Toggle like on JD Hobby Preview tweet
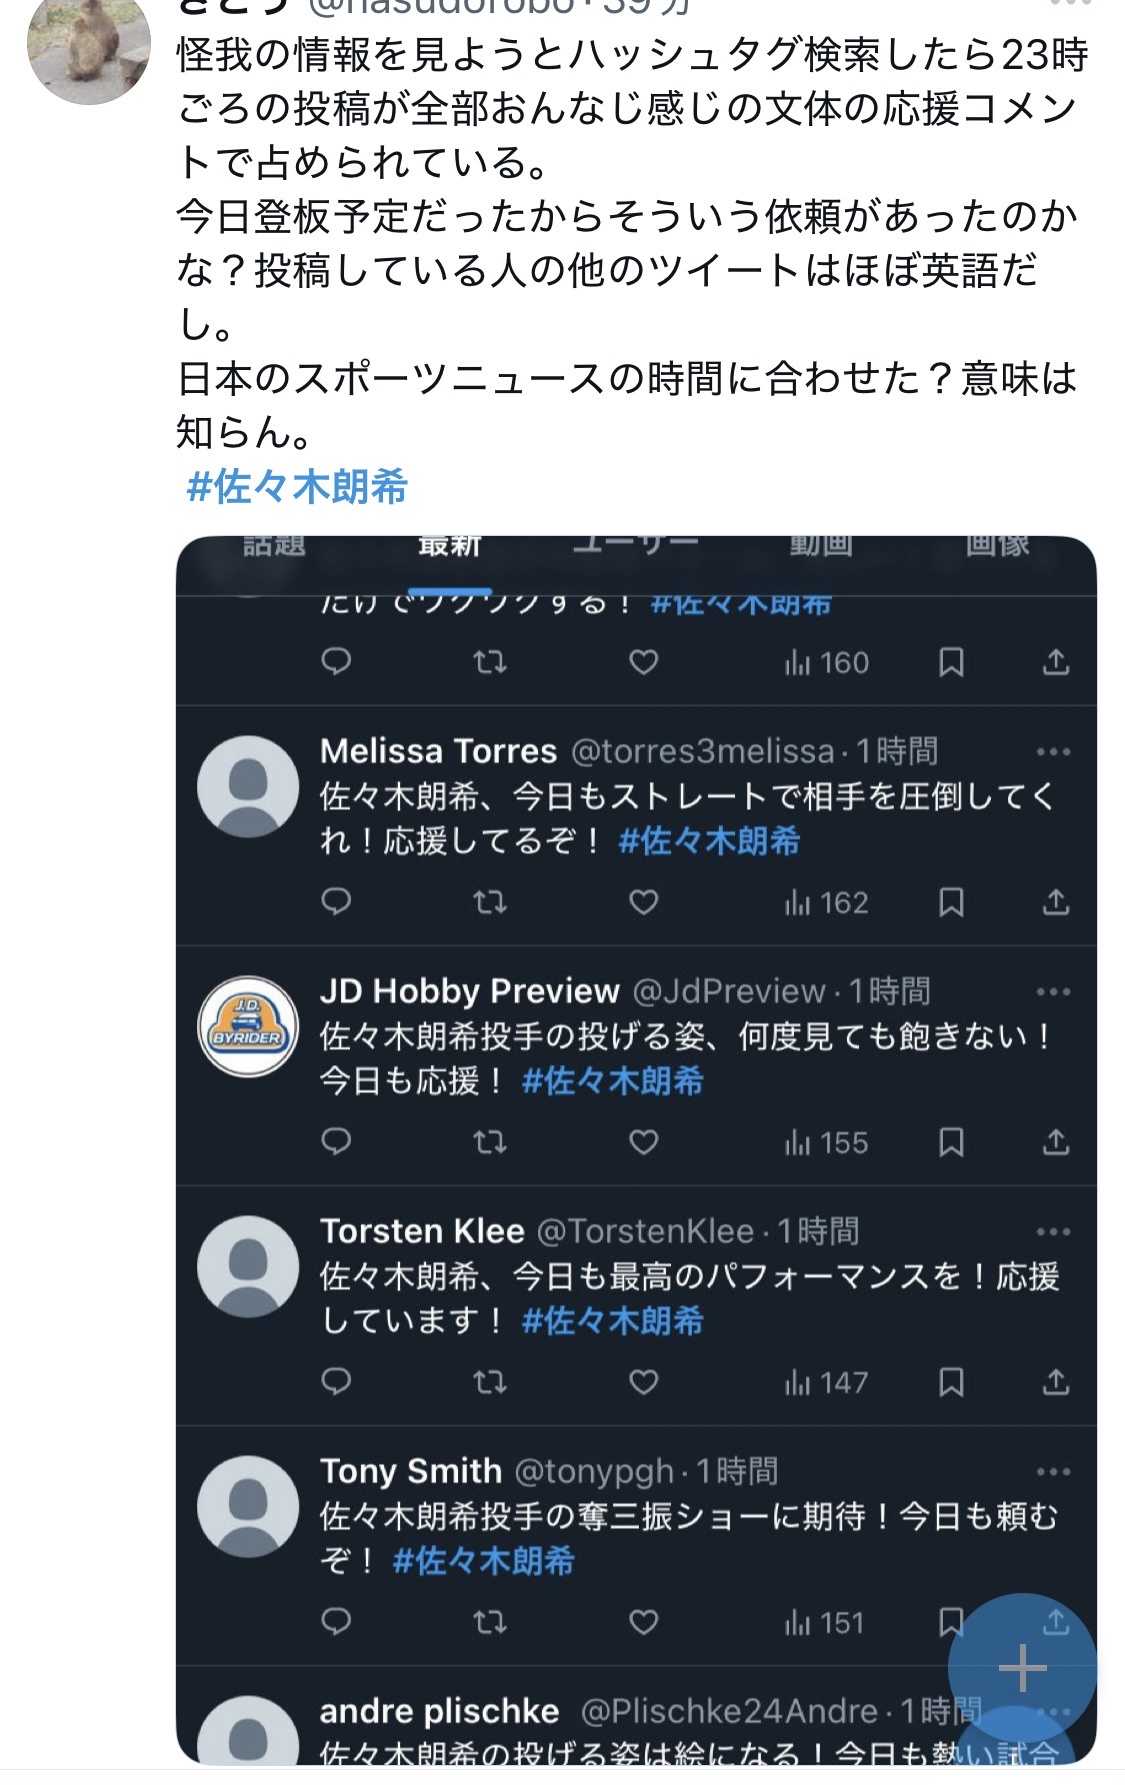 (x=643, y=1143)
